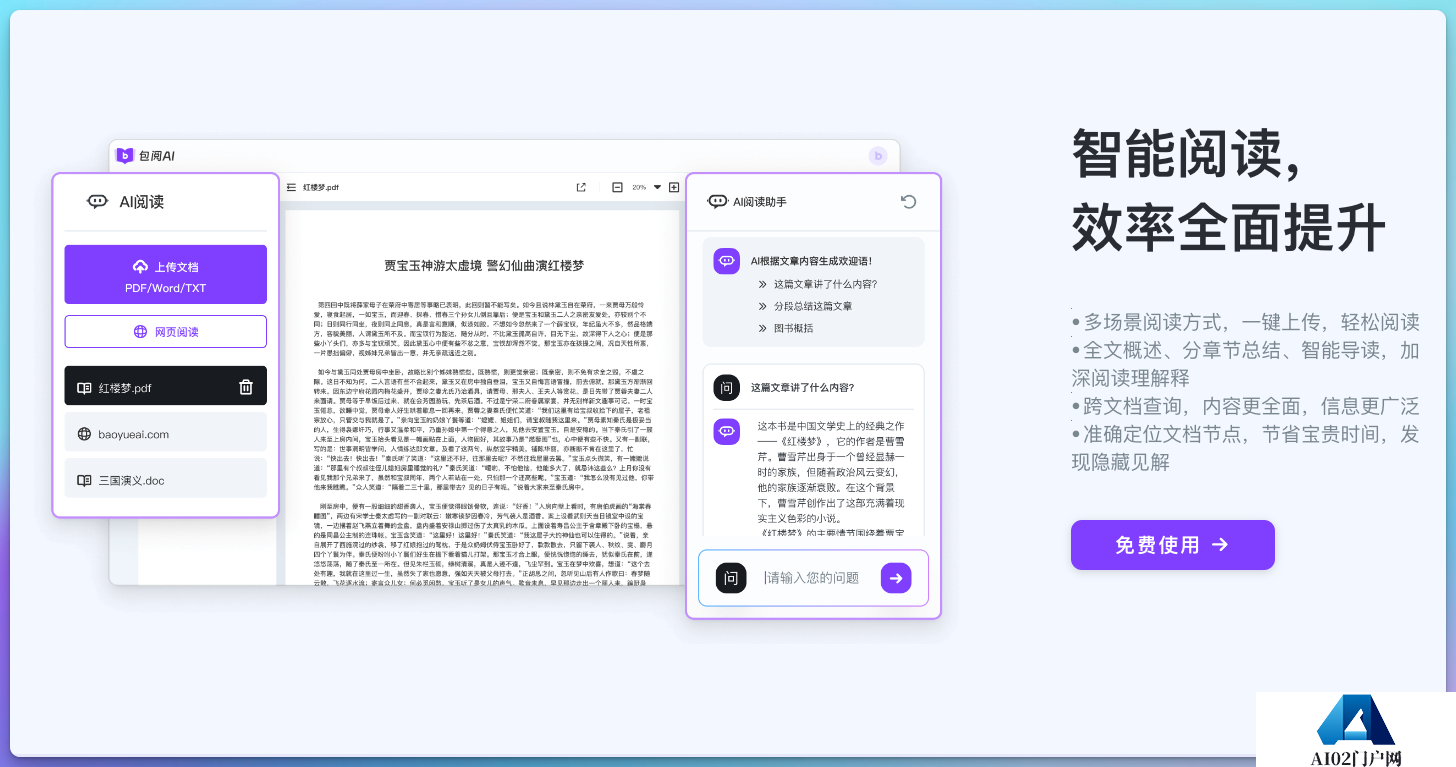The height and width of the screenshot is (767, 1456).
Task: Choose suggestion 这篇文章讲了什么内容?
Action: click(825, 284)
